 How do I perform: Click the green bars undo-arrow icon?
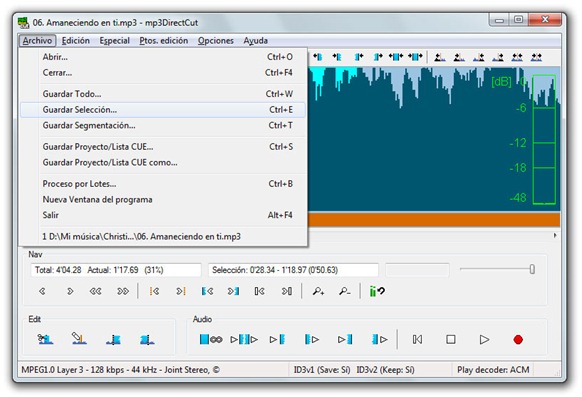click(x=377, y=291)
